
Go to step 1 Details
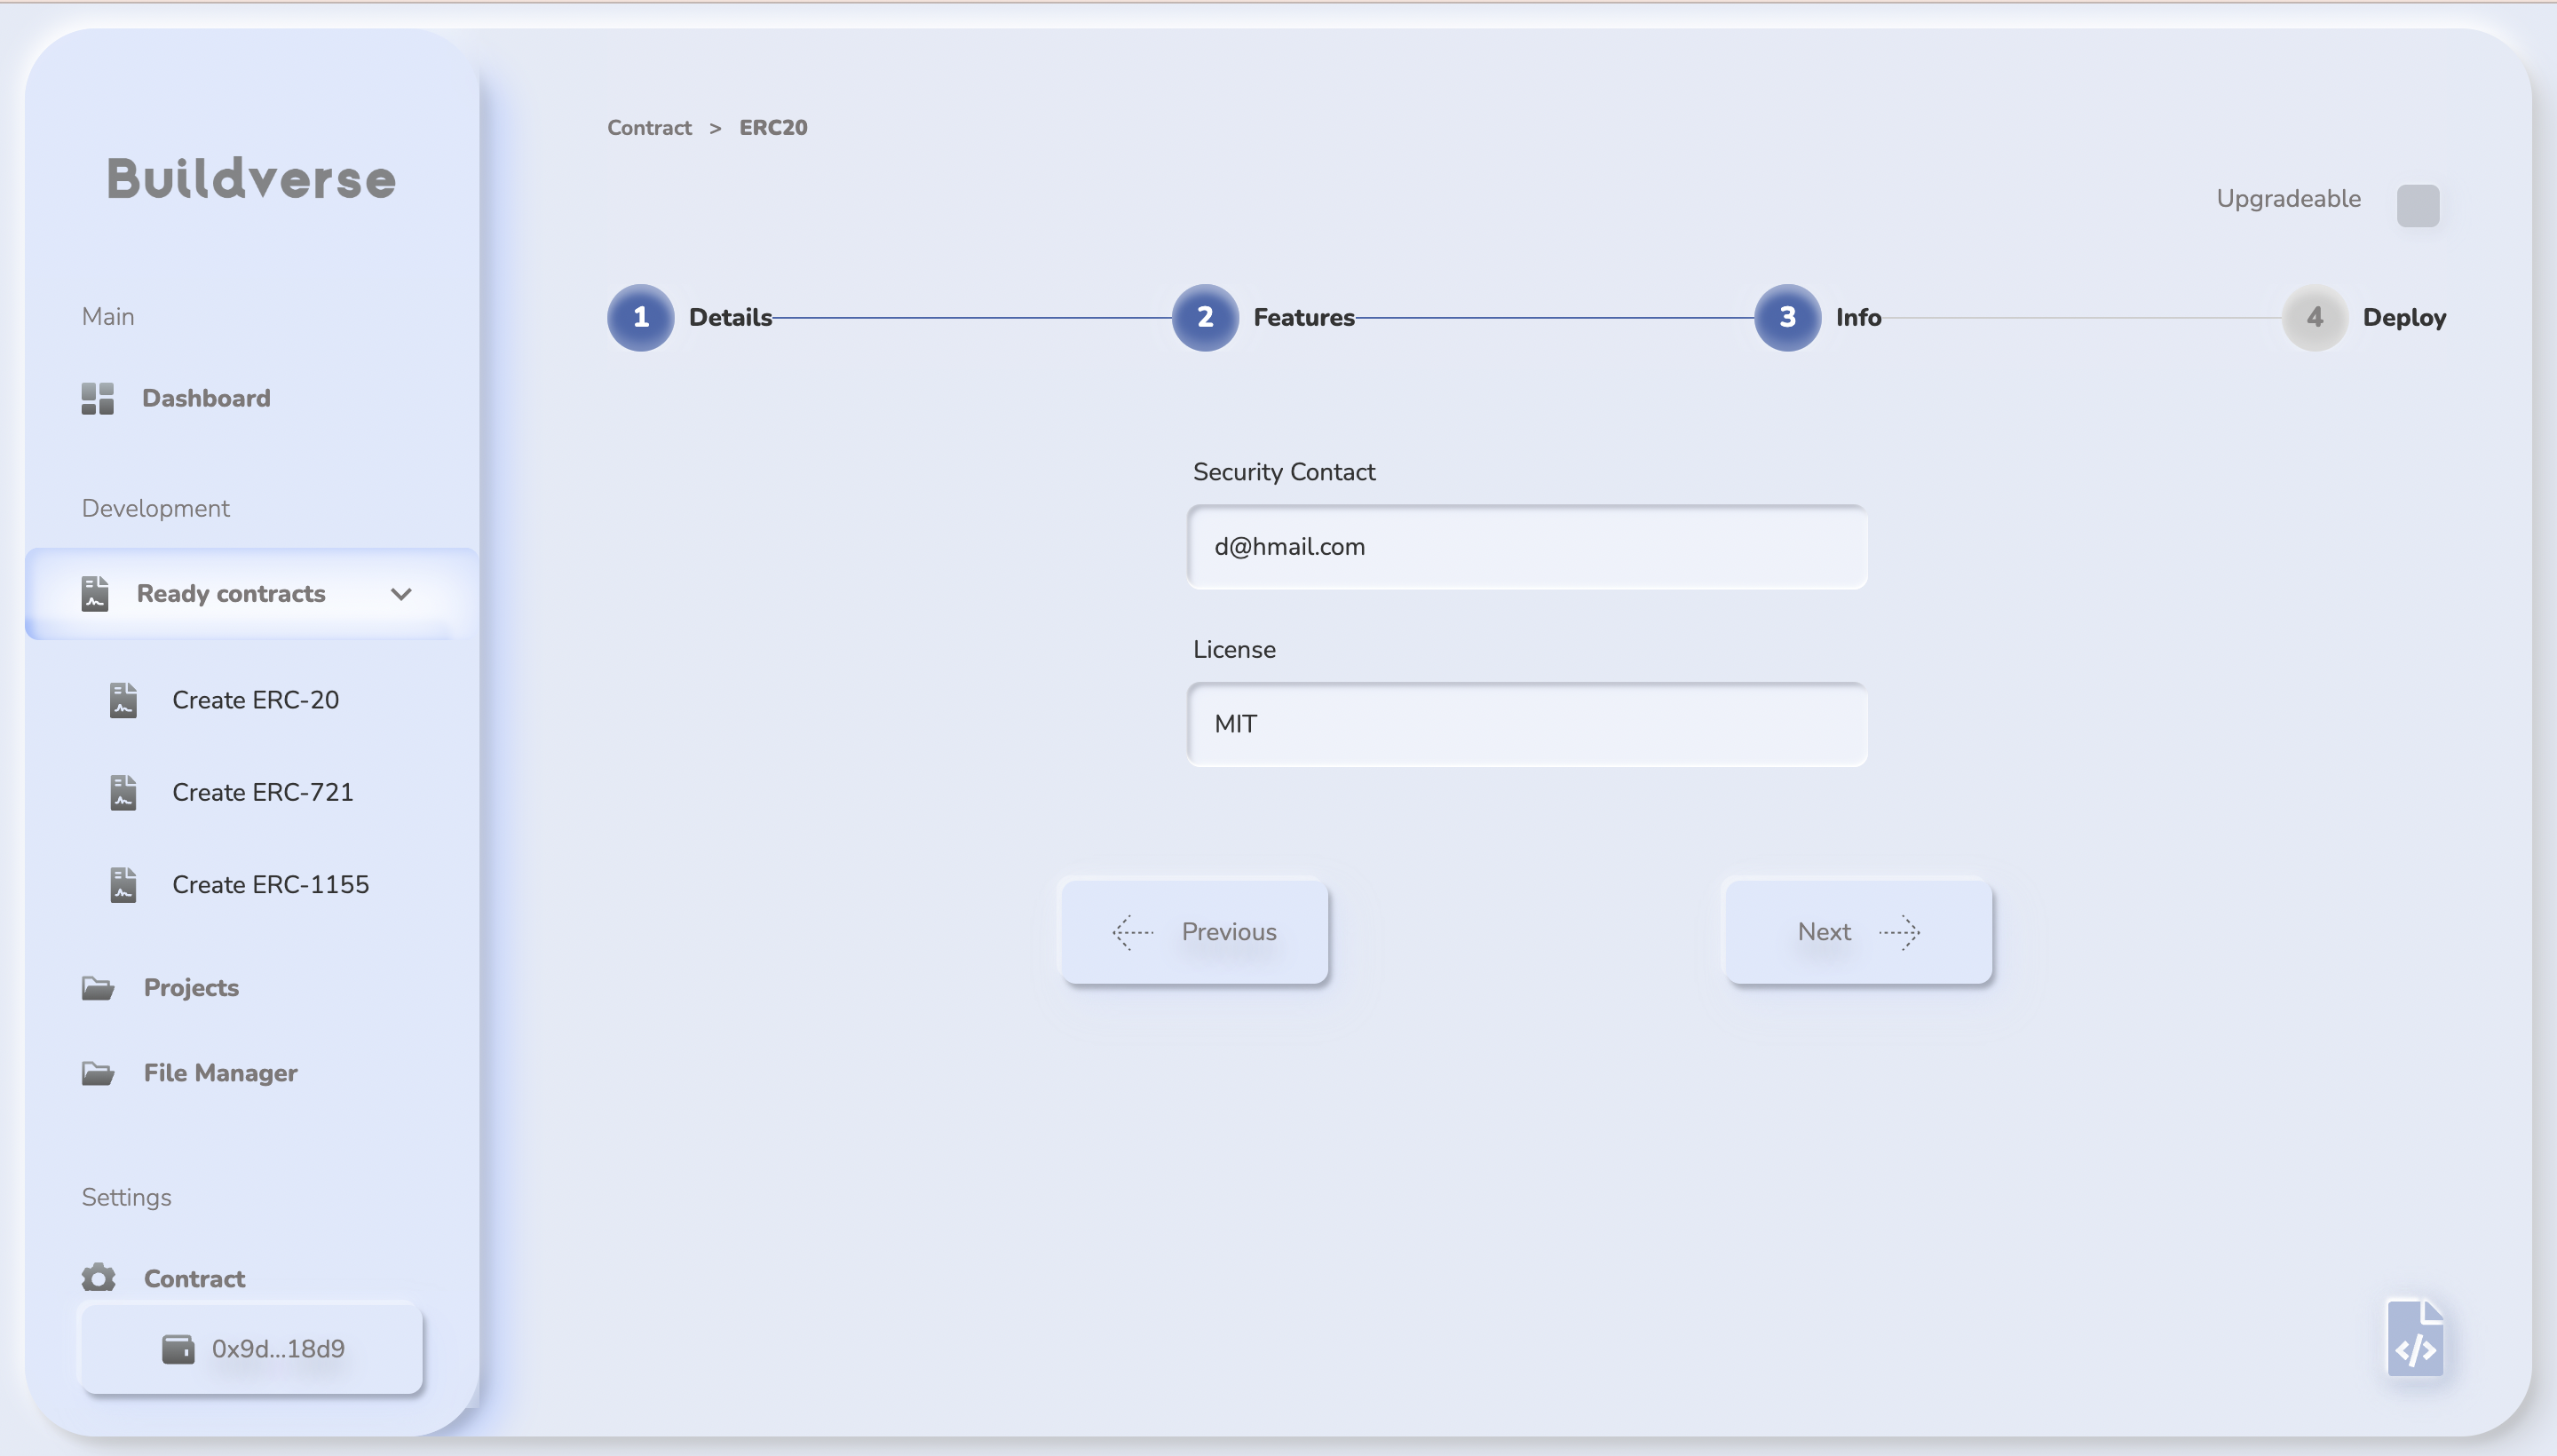click(641, 318)
